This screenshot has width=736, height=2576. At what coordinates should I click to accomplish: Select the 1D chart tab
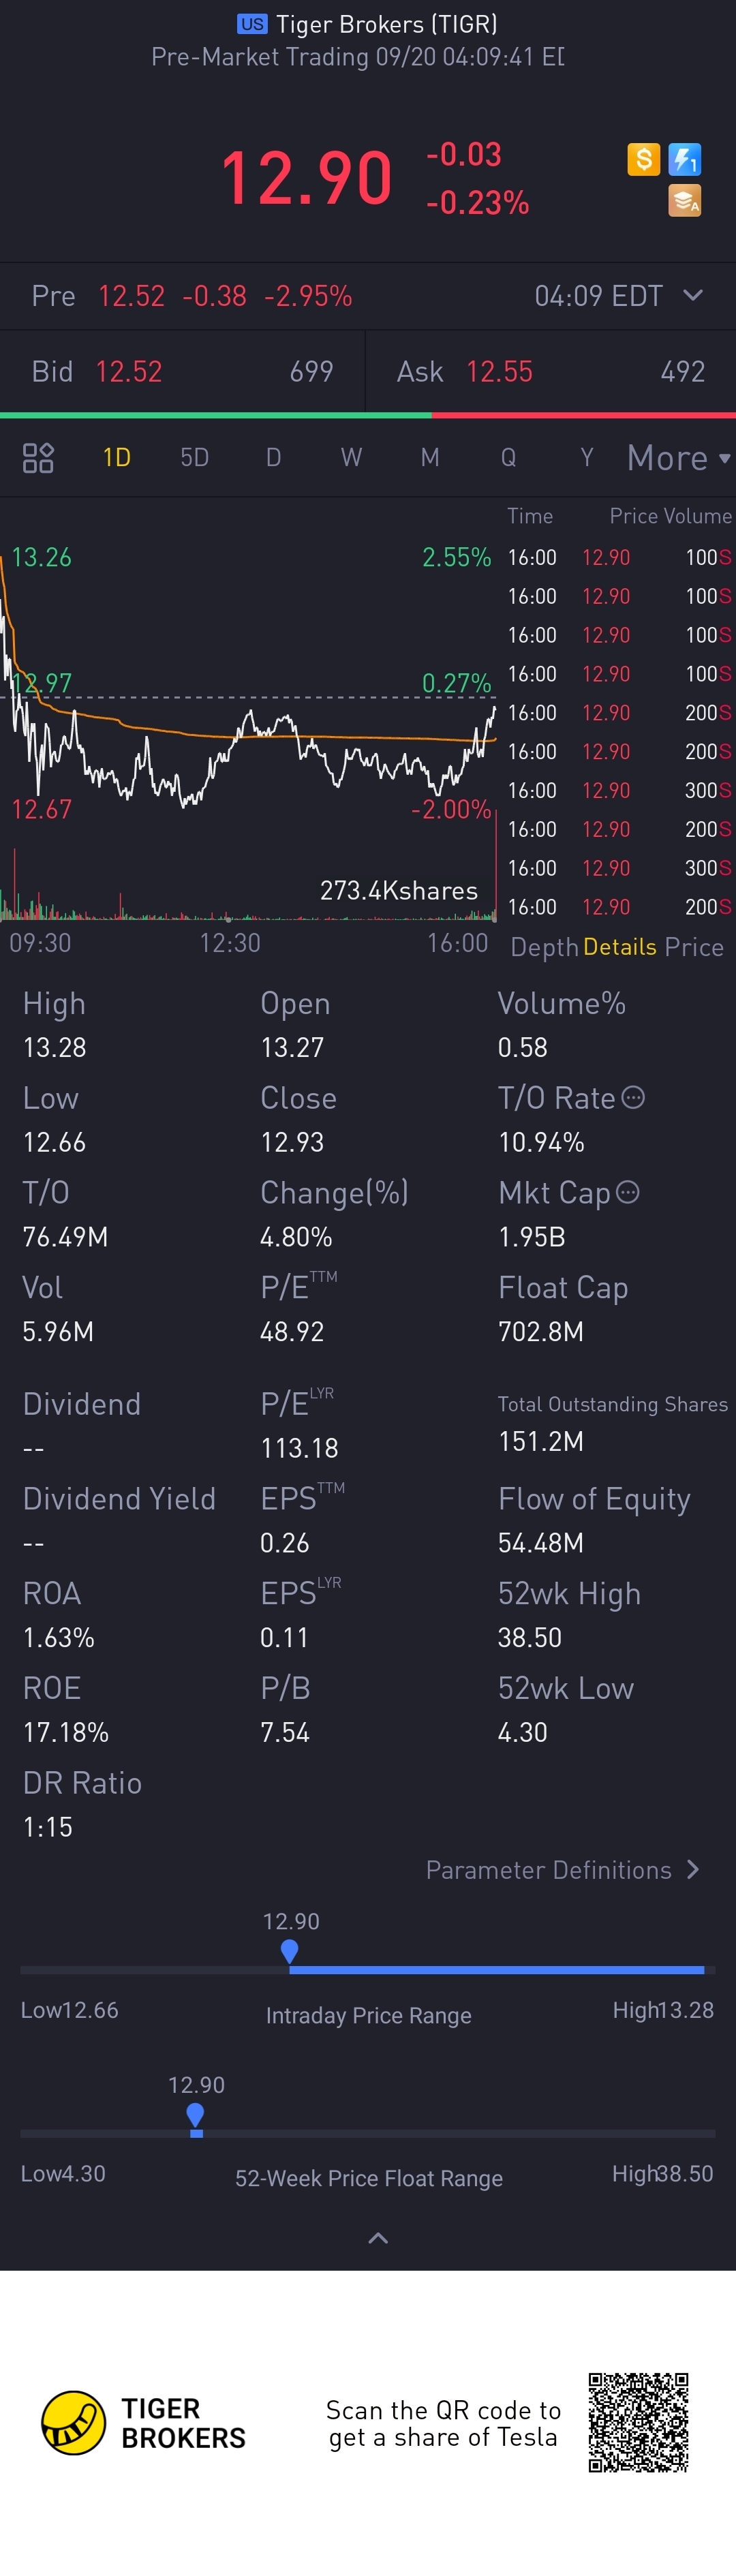tap(117, 458)
